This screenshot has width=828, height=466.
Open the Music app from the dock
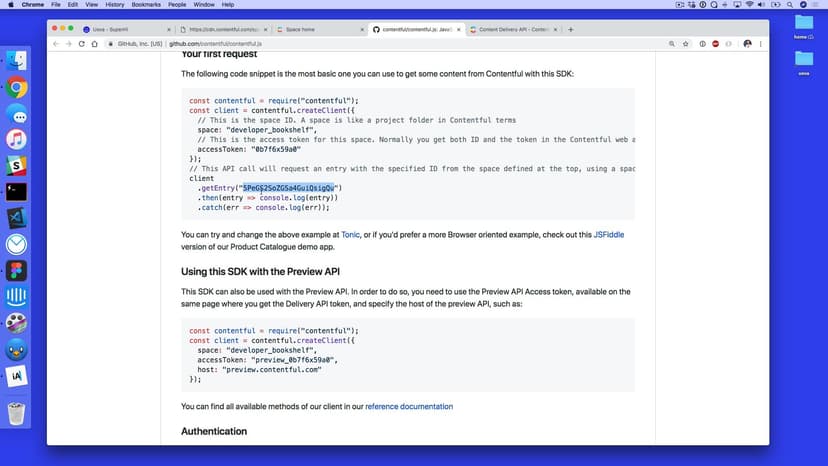[17, 139]
